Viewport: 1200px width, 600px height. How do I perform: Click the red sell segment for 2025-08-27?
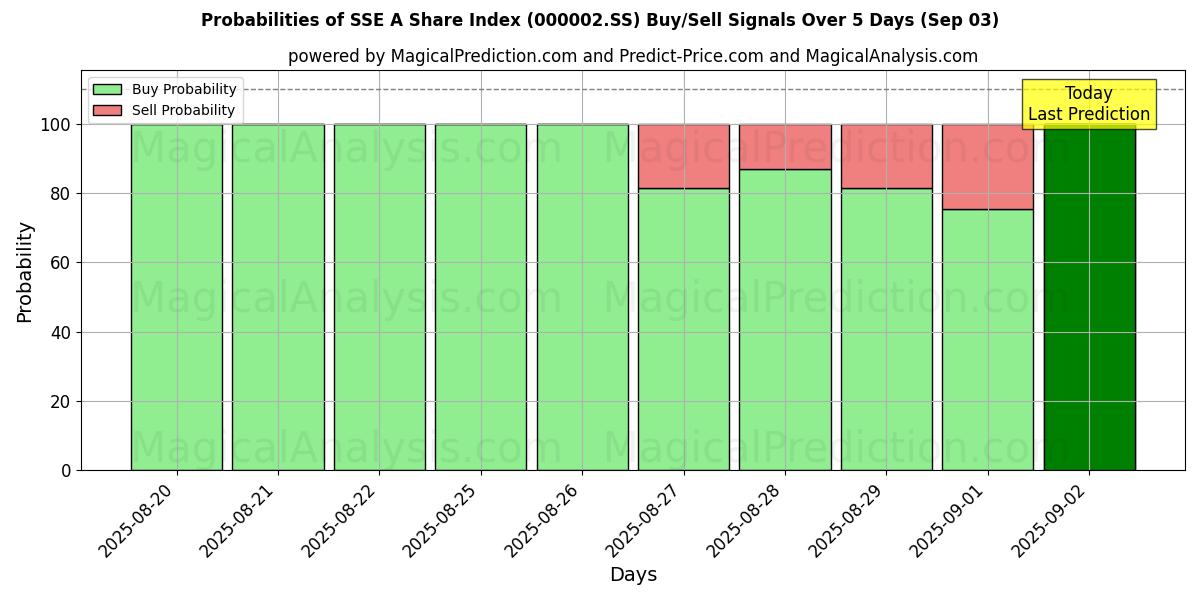pos(684,156)
